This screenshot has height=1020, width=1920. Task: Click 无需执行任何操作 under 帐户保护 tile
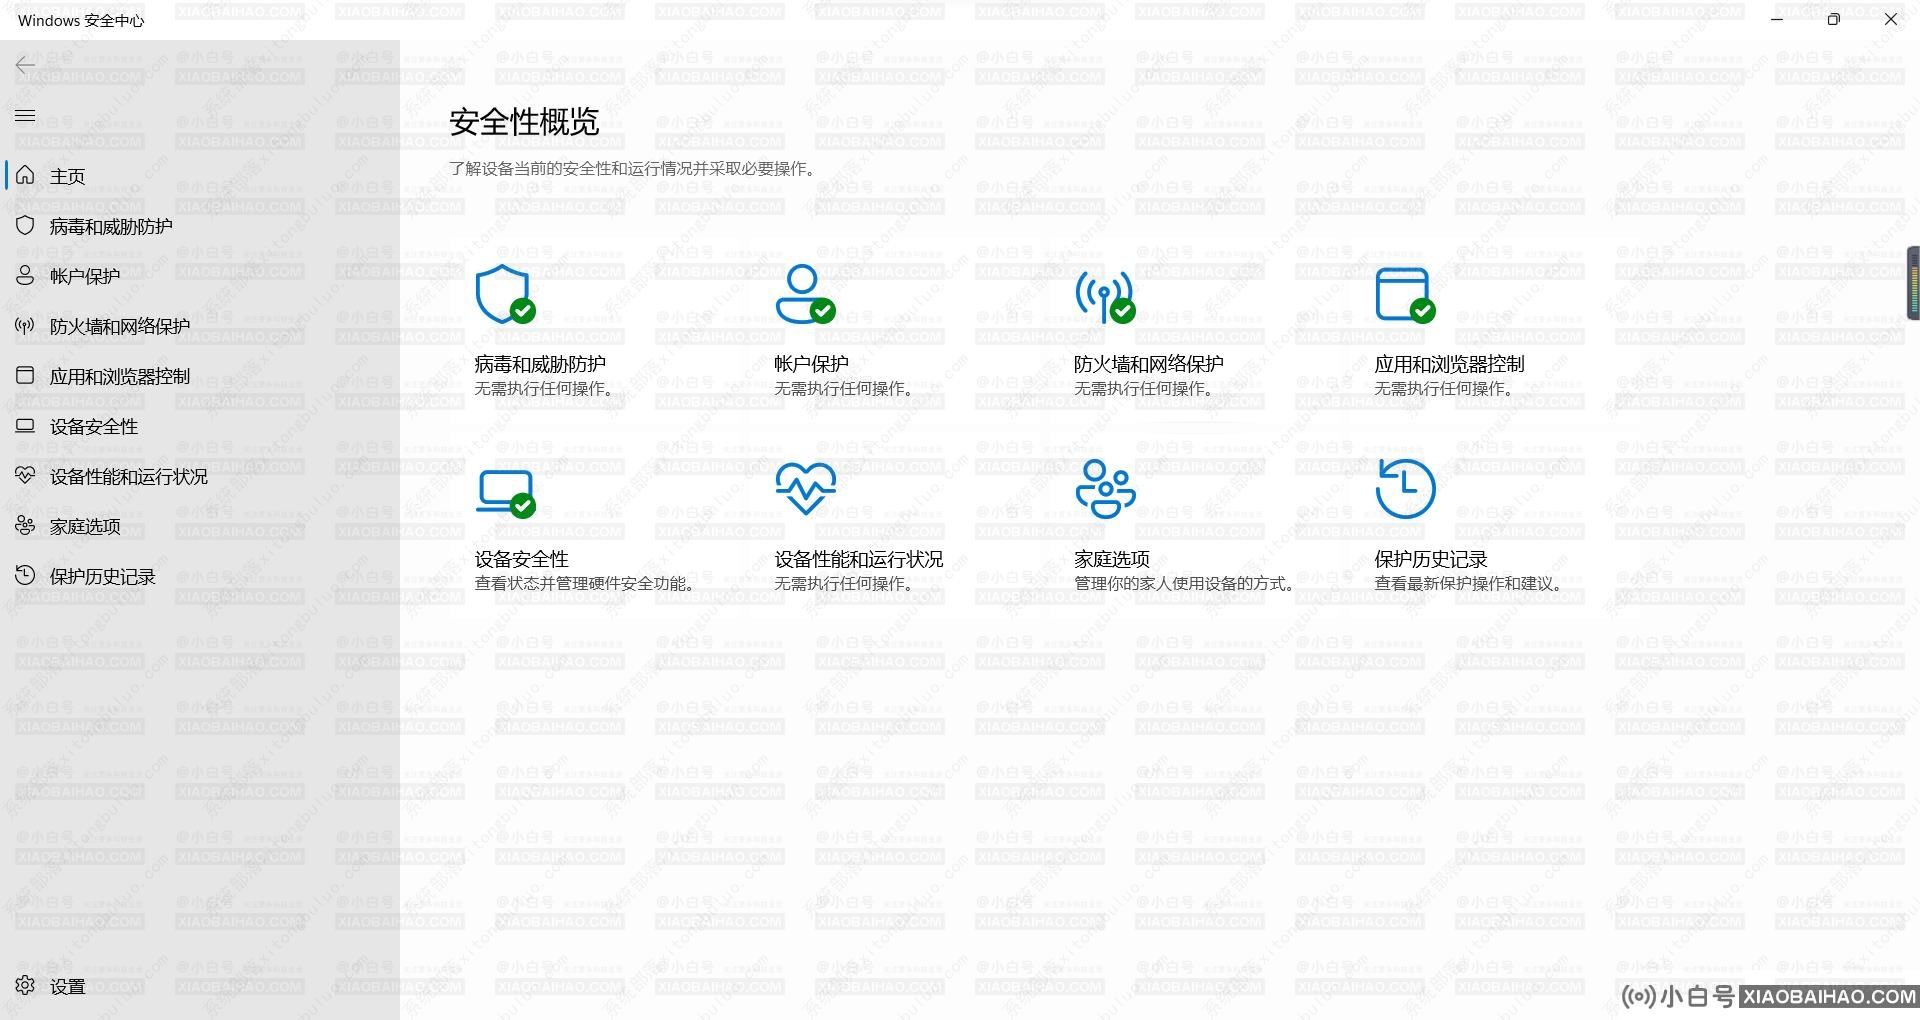845,388
